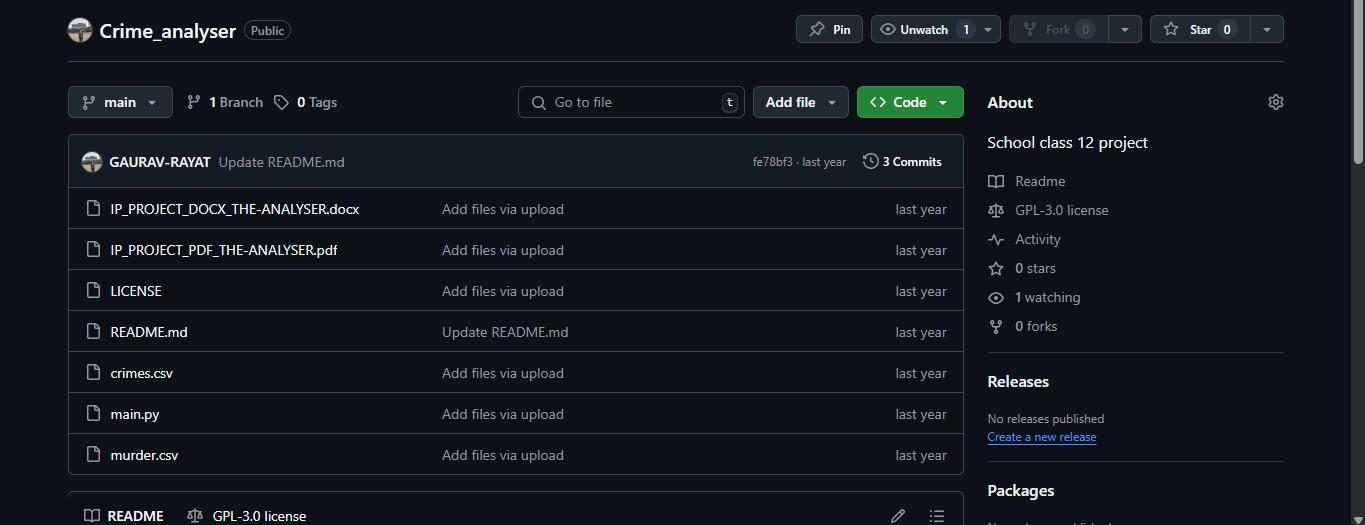1365x525 pixels.
Task: Open the 1 Branch link
Action: coord(225,102)
